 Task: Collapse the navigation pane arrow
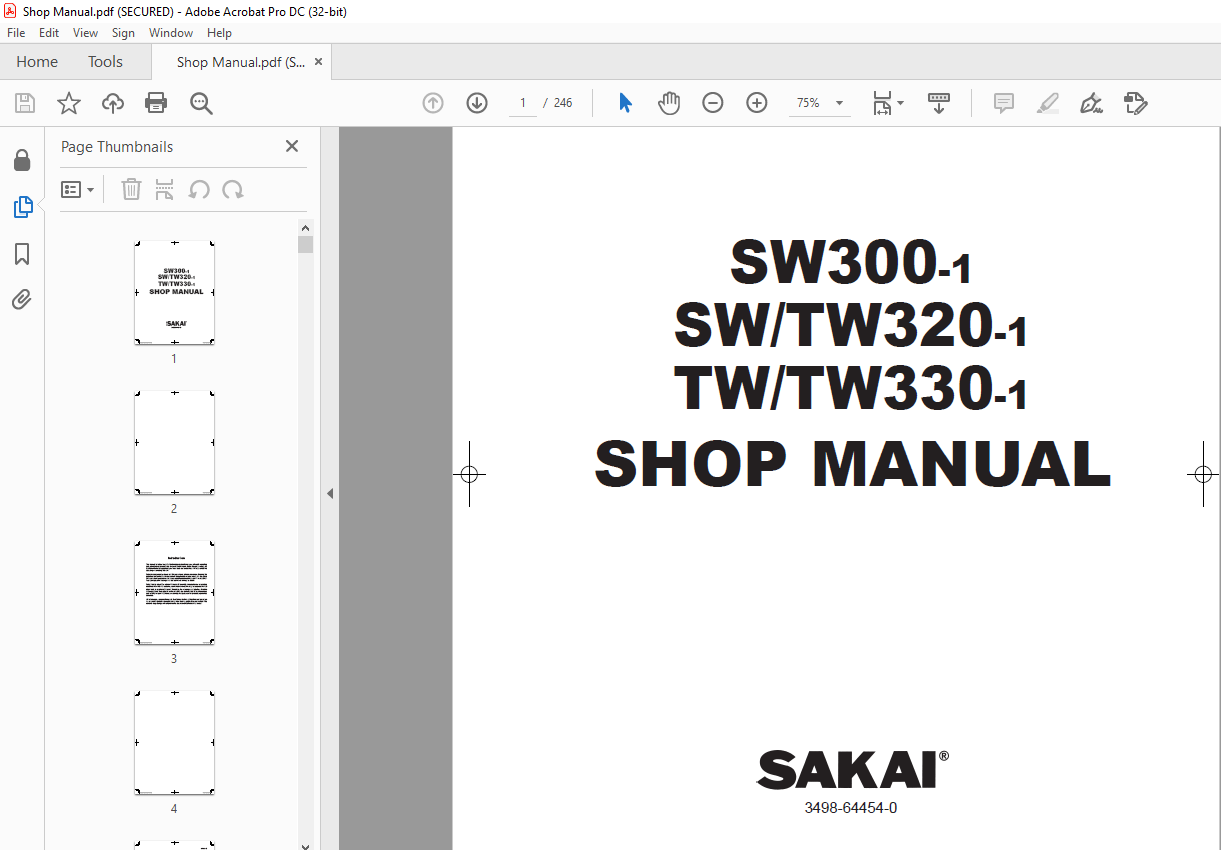tap(330, 493)
